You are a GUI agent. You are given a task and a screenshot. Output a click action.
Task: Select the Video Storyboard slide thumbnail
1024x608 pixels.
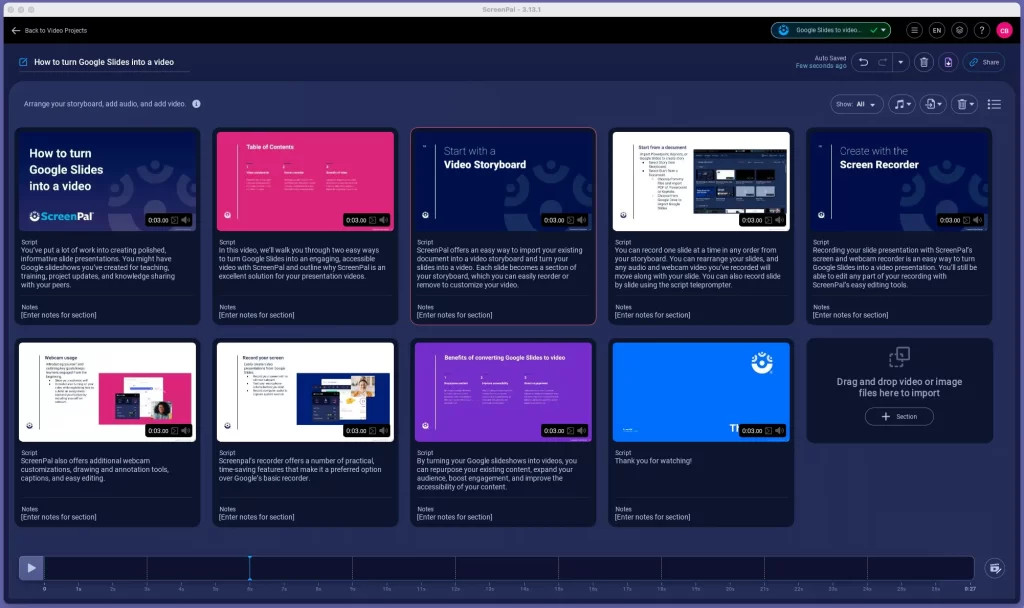pos(503,181)
